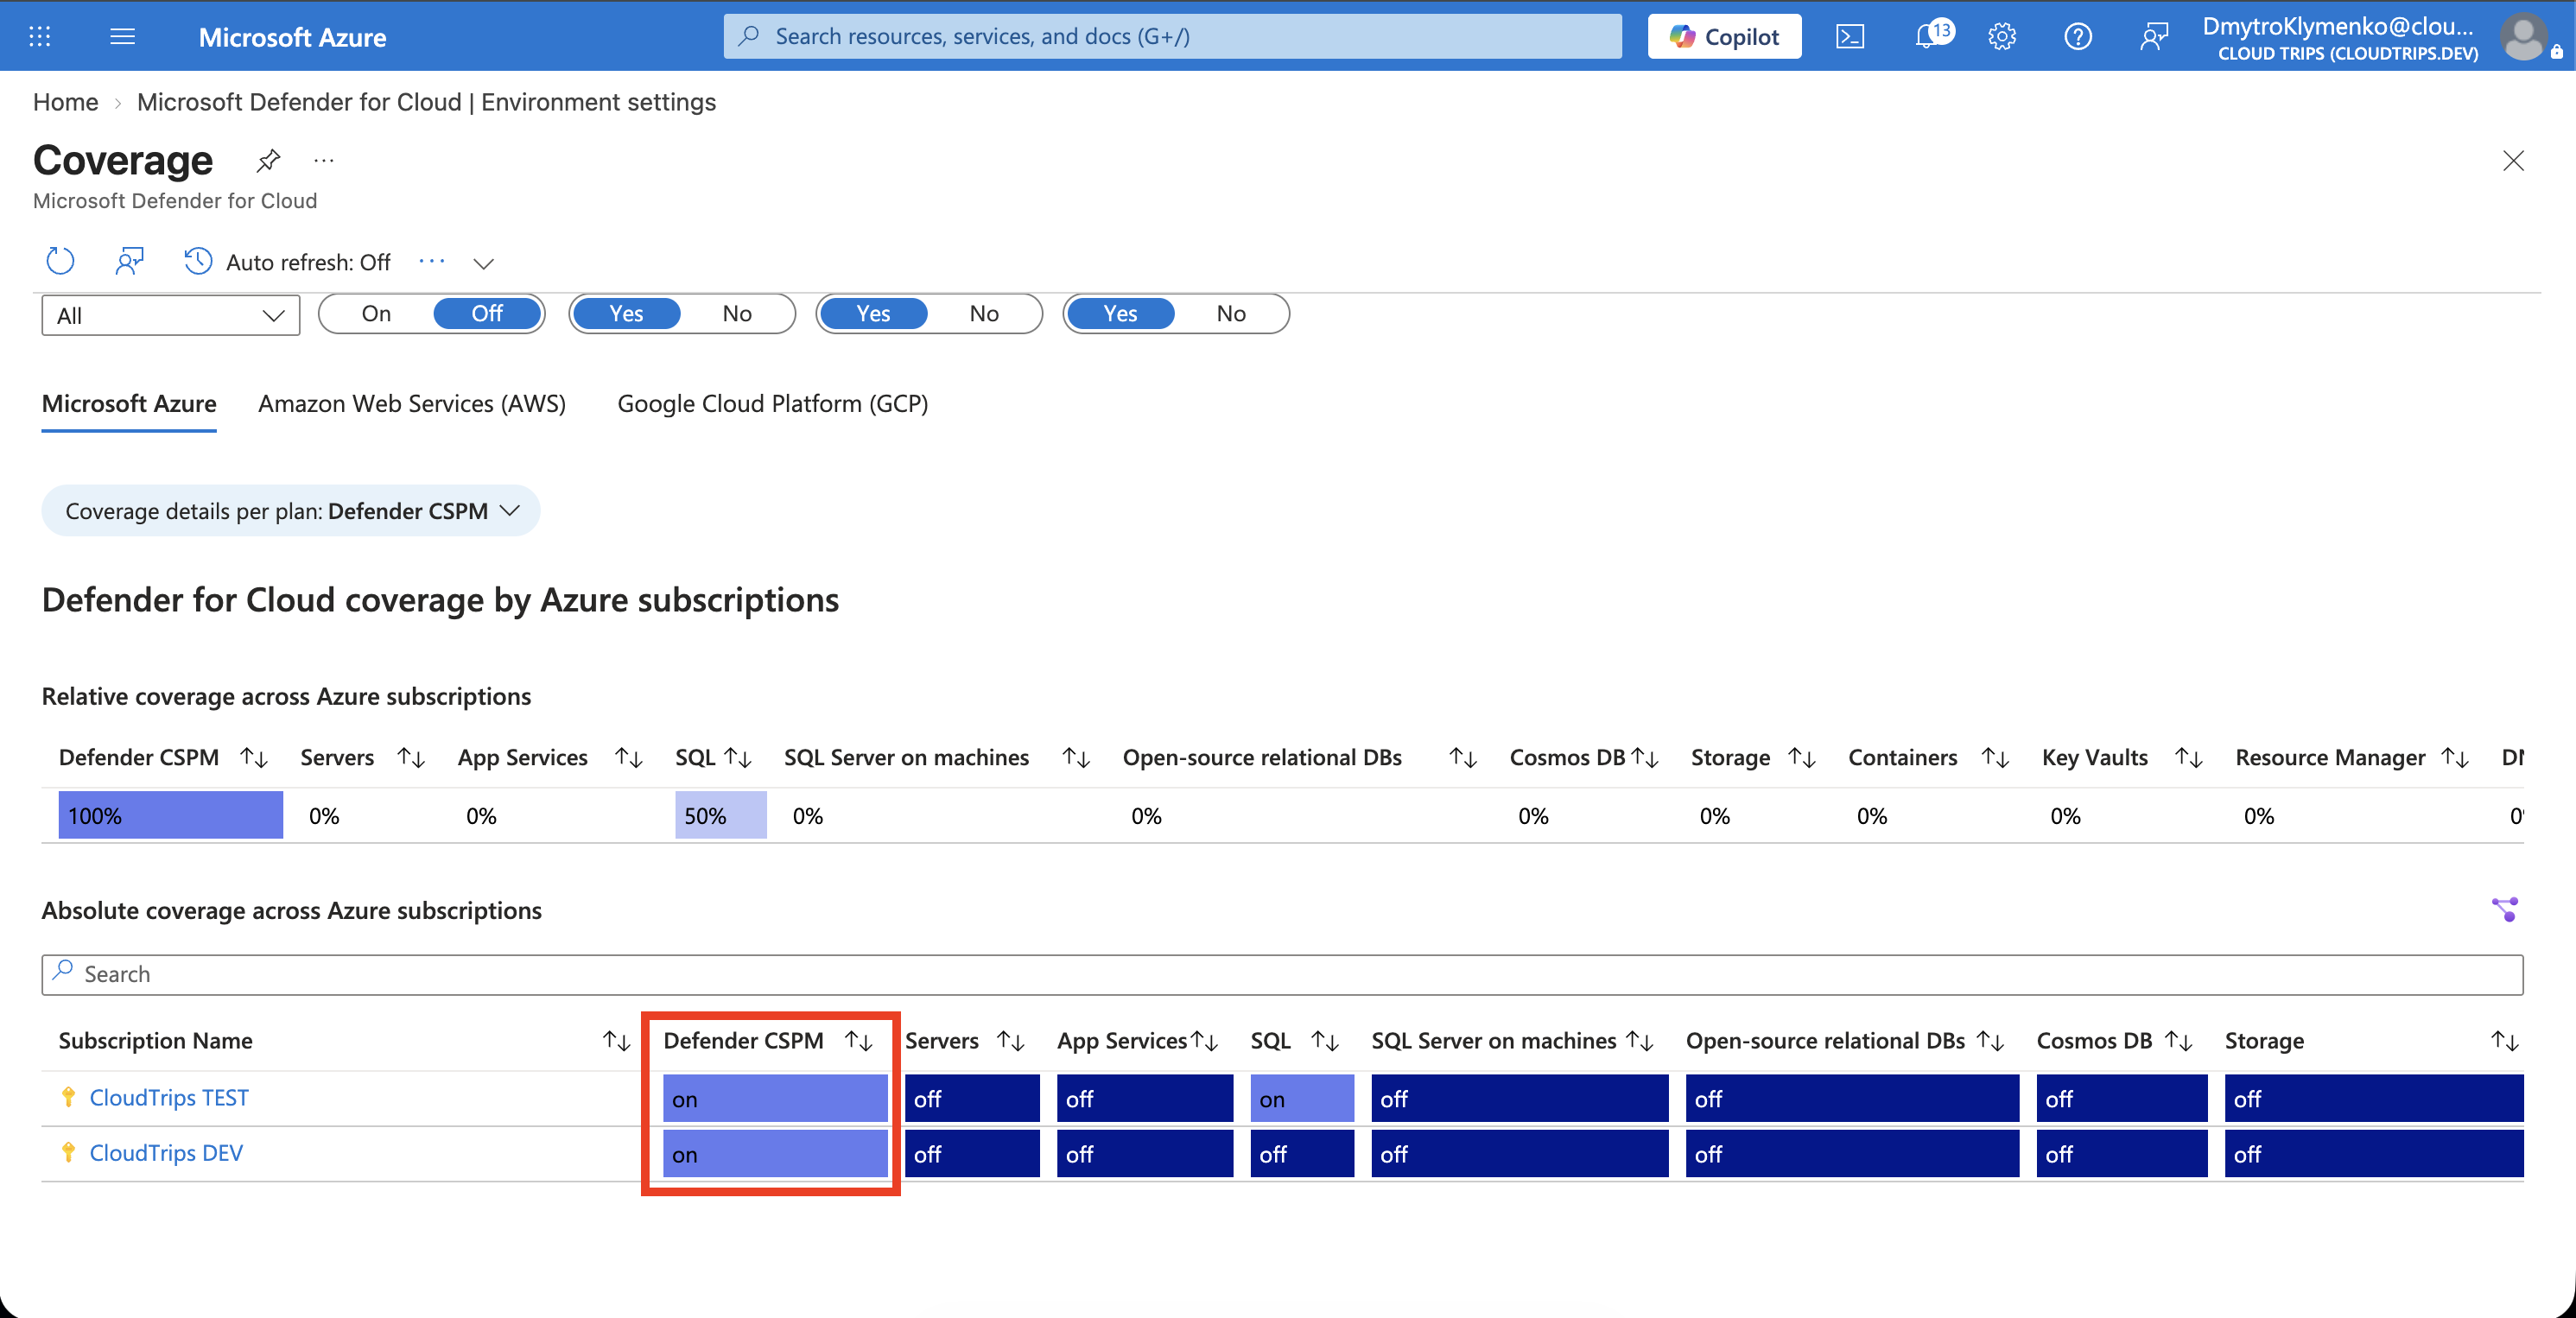
Task: Open more options next to Coverage title
Action: pyautogui.click(x=323, y=160)
